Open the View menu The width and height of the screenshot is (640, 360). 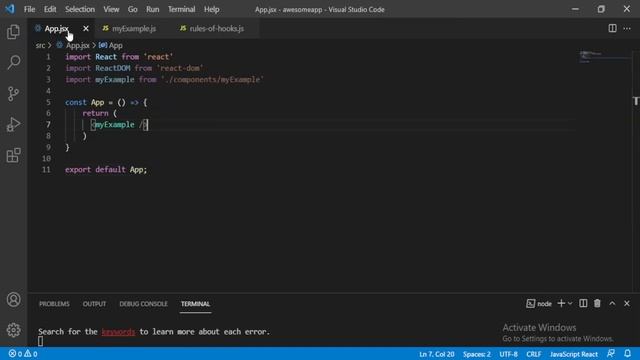click(x=111, y=9)
